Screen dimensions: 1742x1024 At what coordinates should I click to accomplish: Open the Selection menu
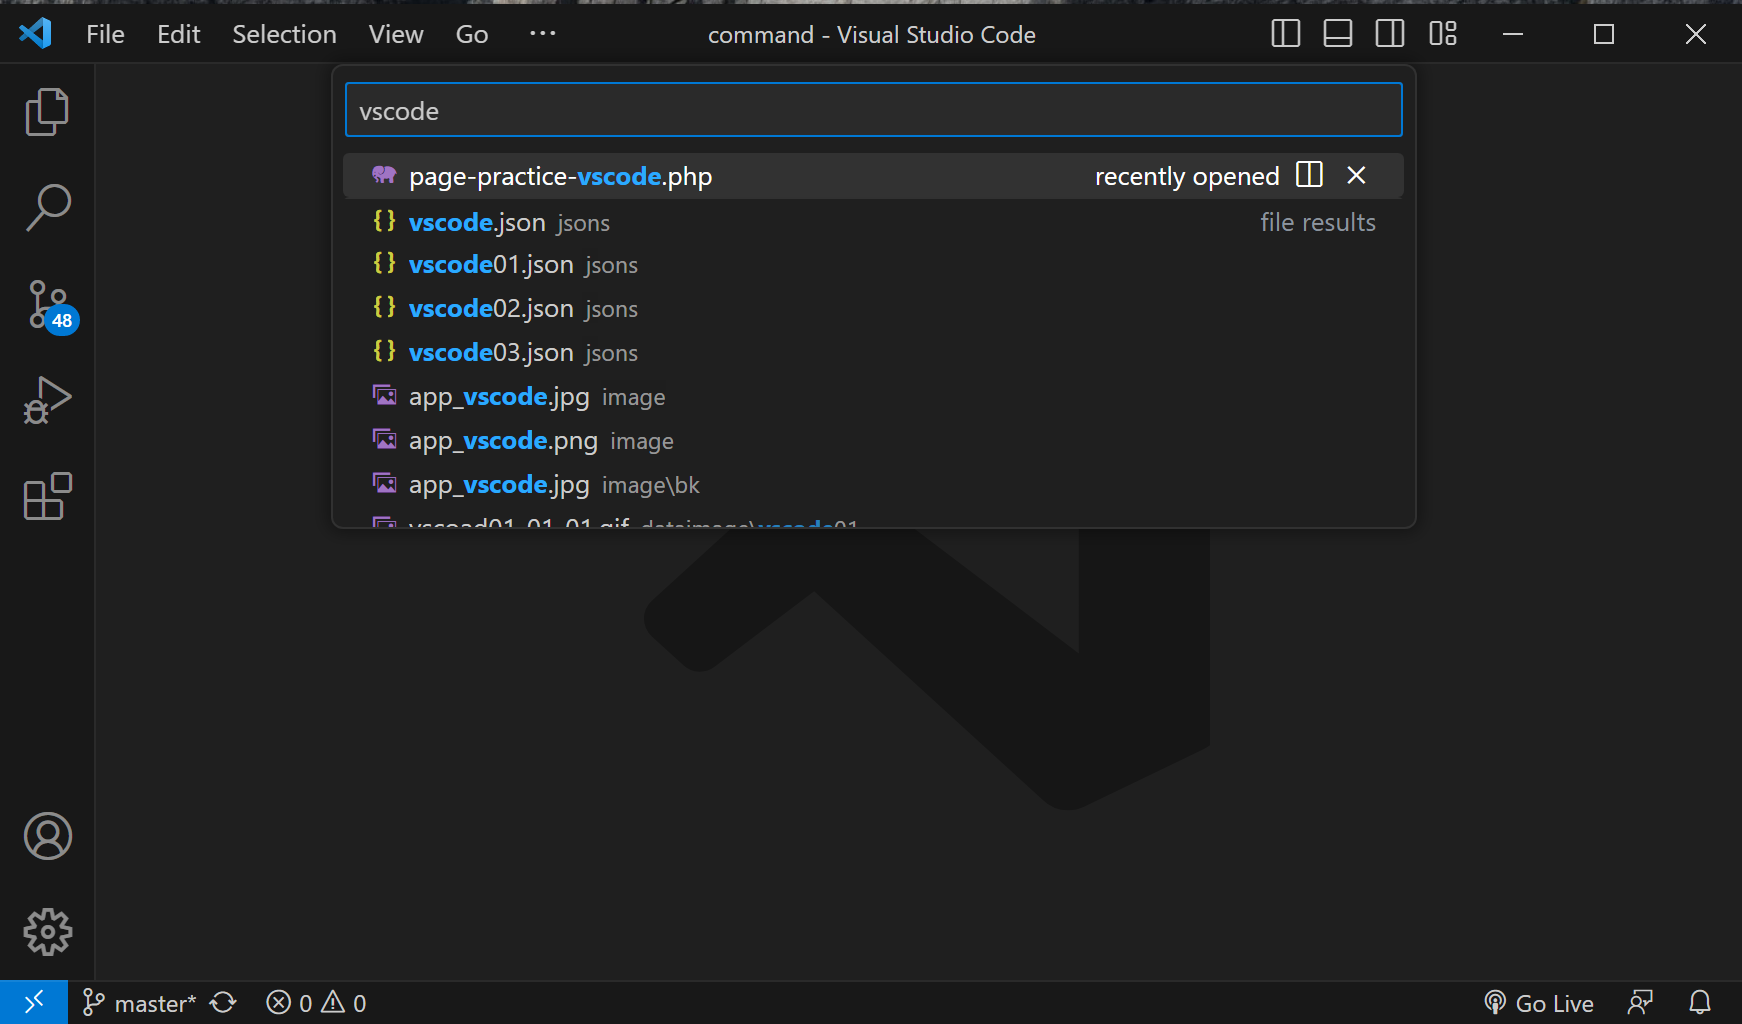(x=284, y=33)
